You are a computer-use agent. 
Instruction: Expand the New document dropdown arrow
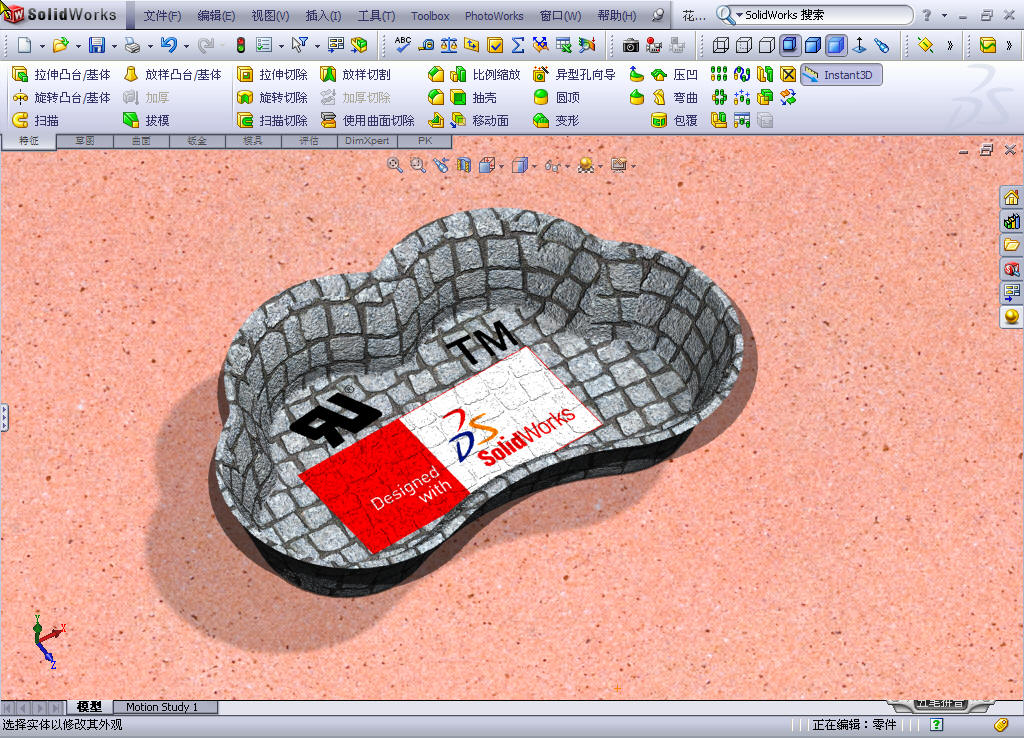click(42, 46)
